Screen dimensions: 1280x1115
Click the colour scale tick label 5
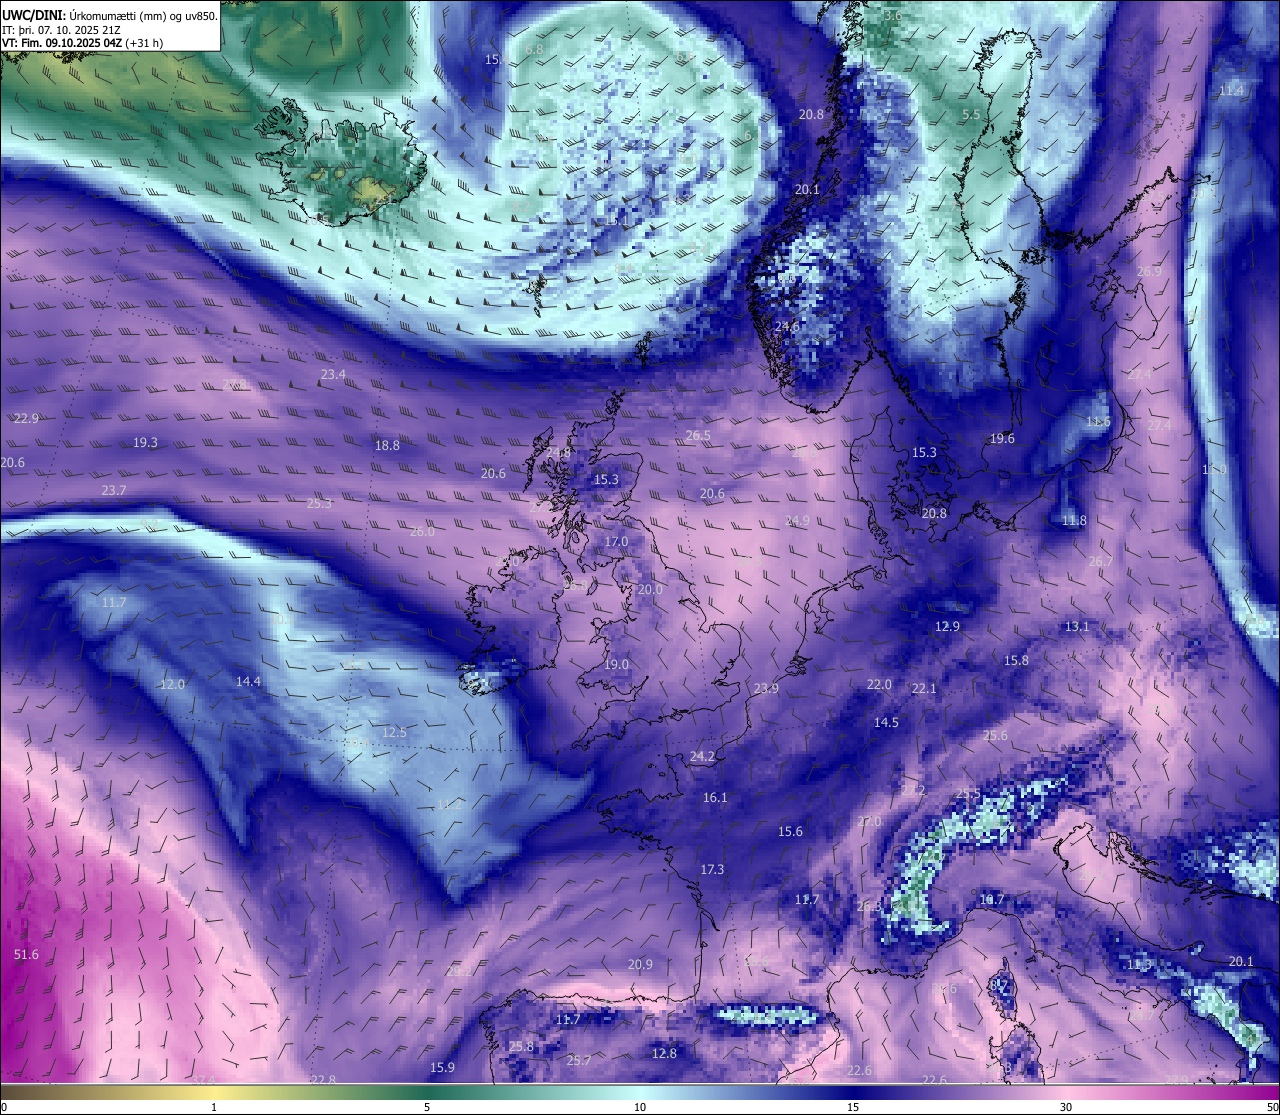pos(427,1107)
